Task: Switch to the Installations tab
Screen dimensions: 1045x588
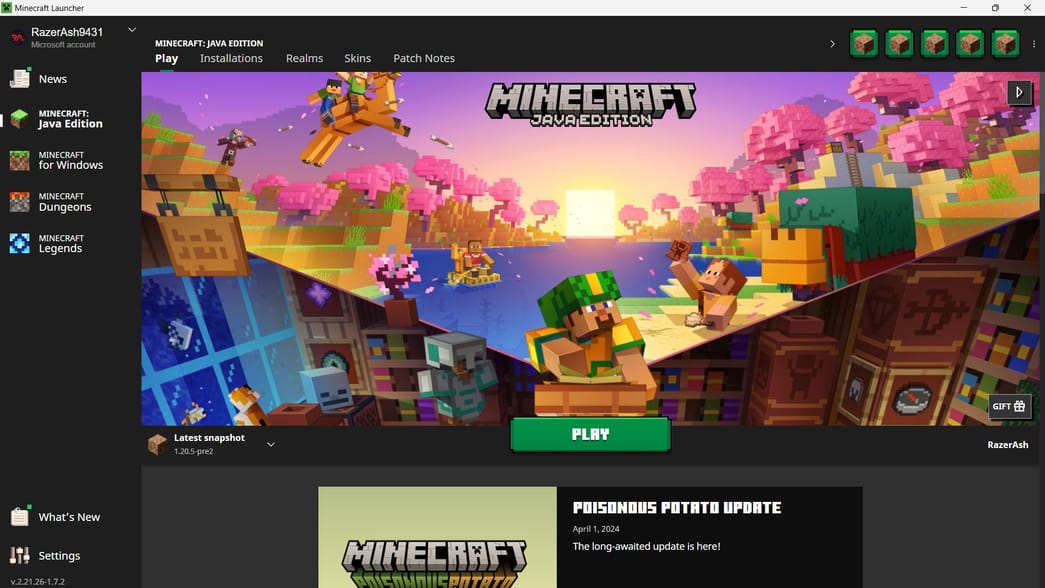Action: [x=231, y=58]
